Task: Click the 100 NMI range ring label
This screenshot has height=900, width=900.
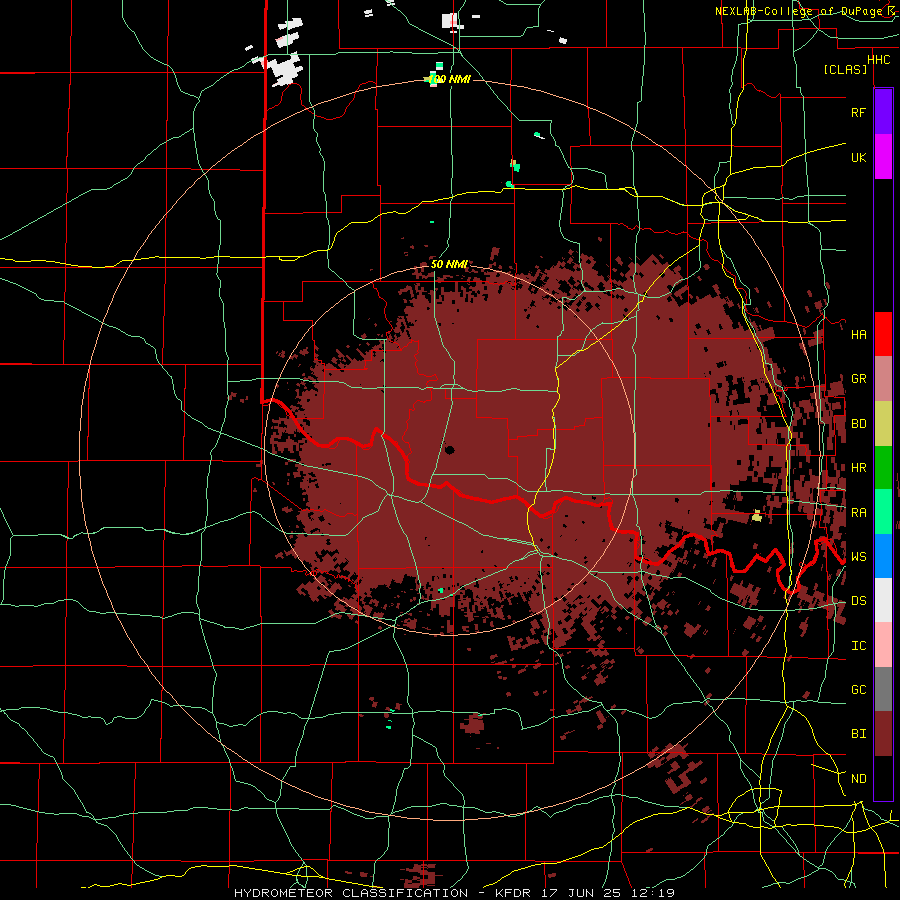Action: coord(449,79)
